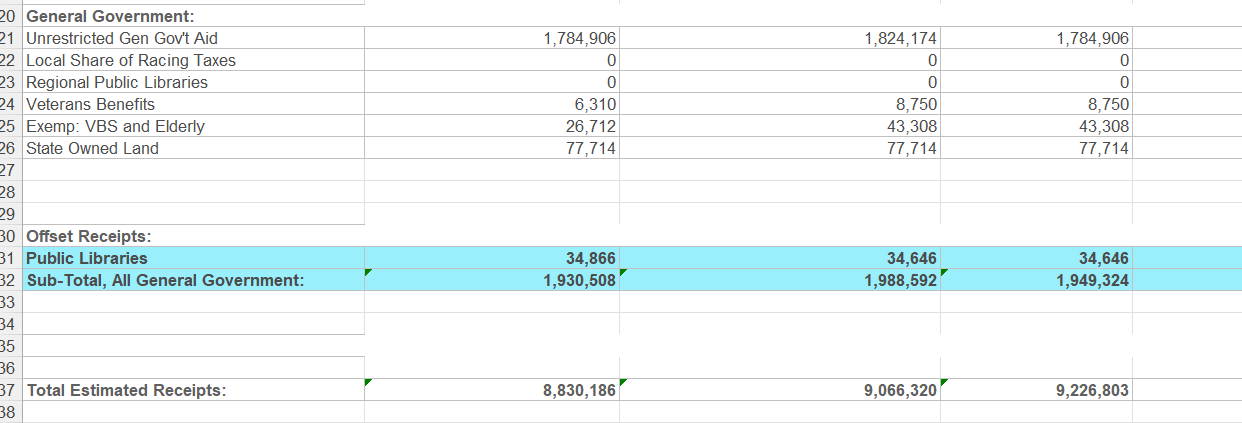Select the total receipts cell 8,830,186

coord(579,390)
